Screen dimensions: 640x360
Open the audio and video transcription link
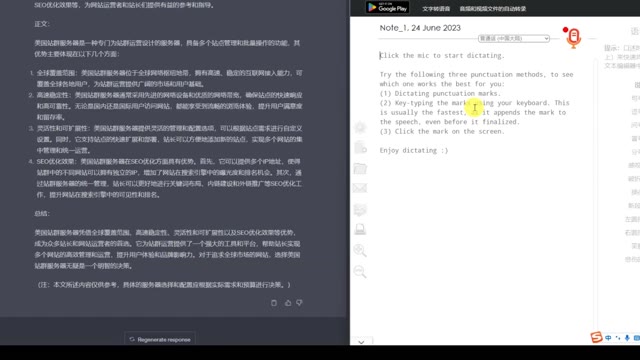tap(493, 9)
